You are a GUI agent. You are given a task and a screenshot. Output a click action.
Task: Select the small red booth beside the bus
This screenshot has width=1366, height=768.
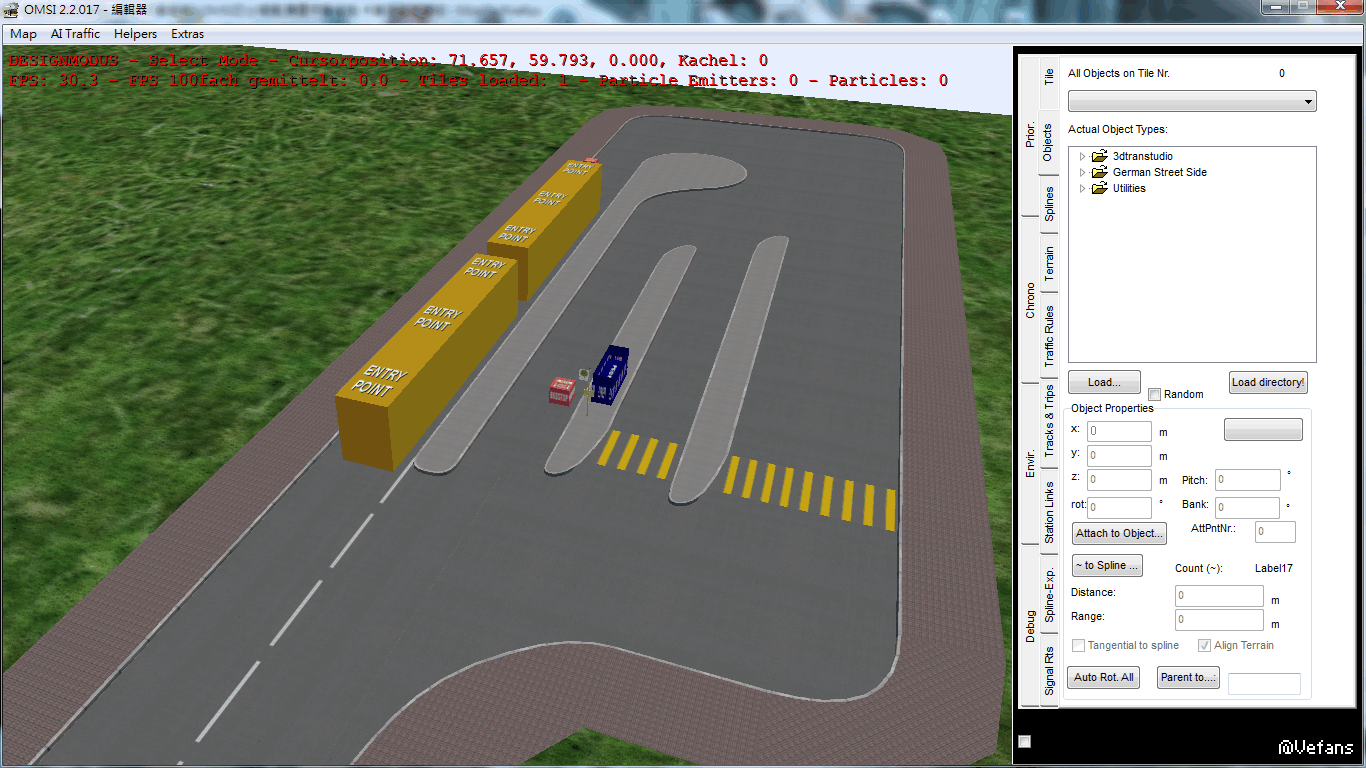click(562, 390)
